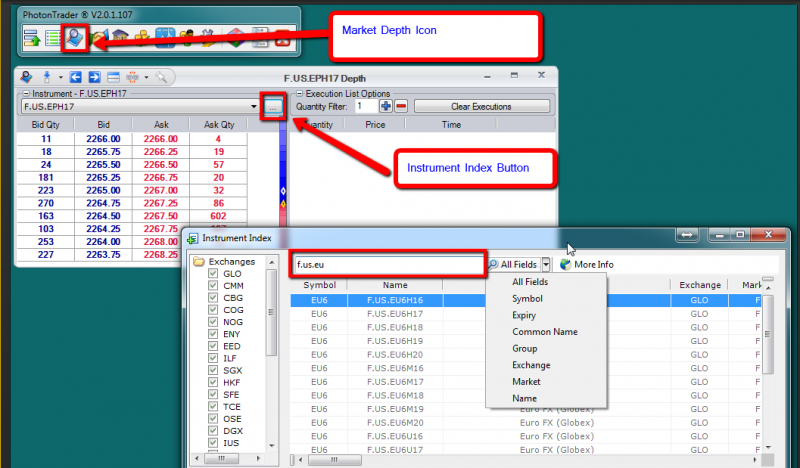Click the Quantity Filter input field

click(x=366, y=106)
